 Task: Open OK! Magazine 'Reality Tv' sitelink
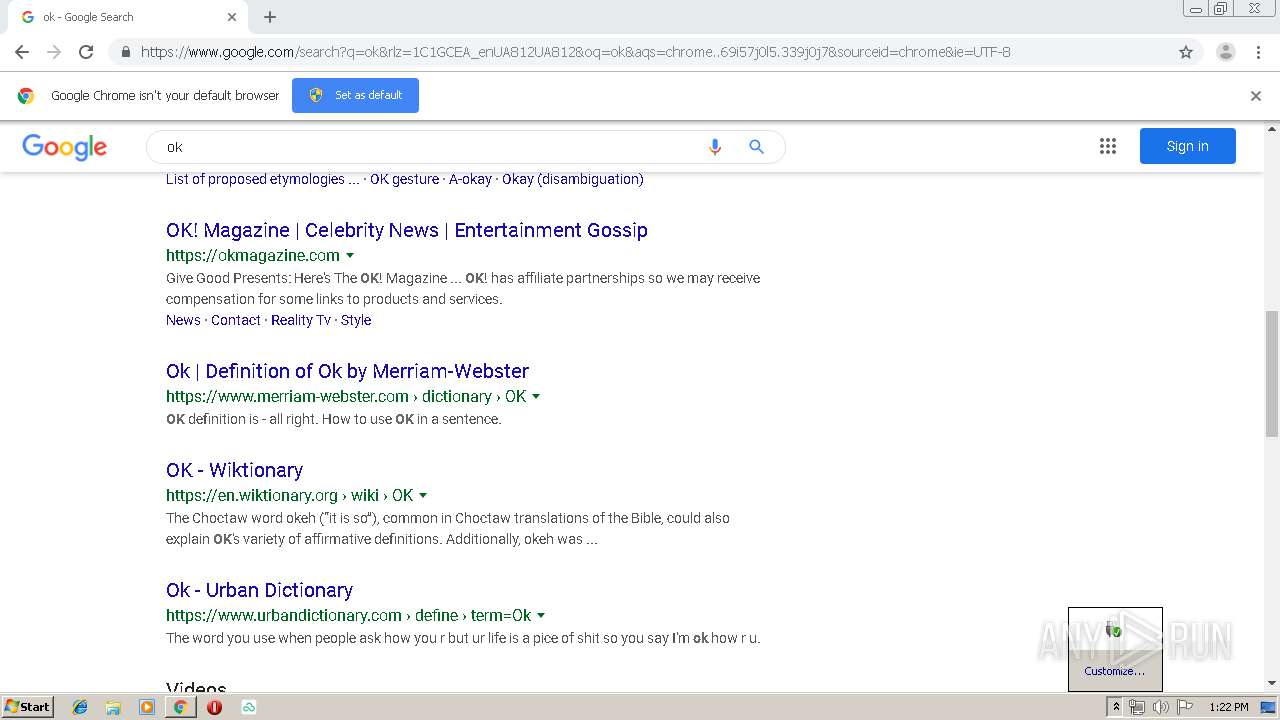click(x=301, y=320)
